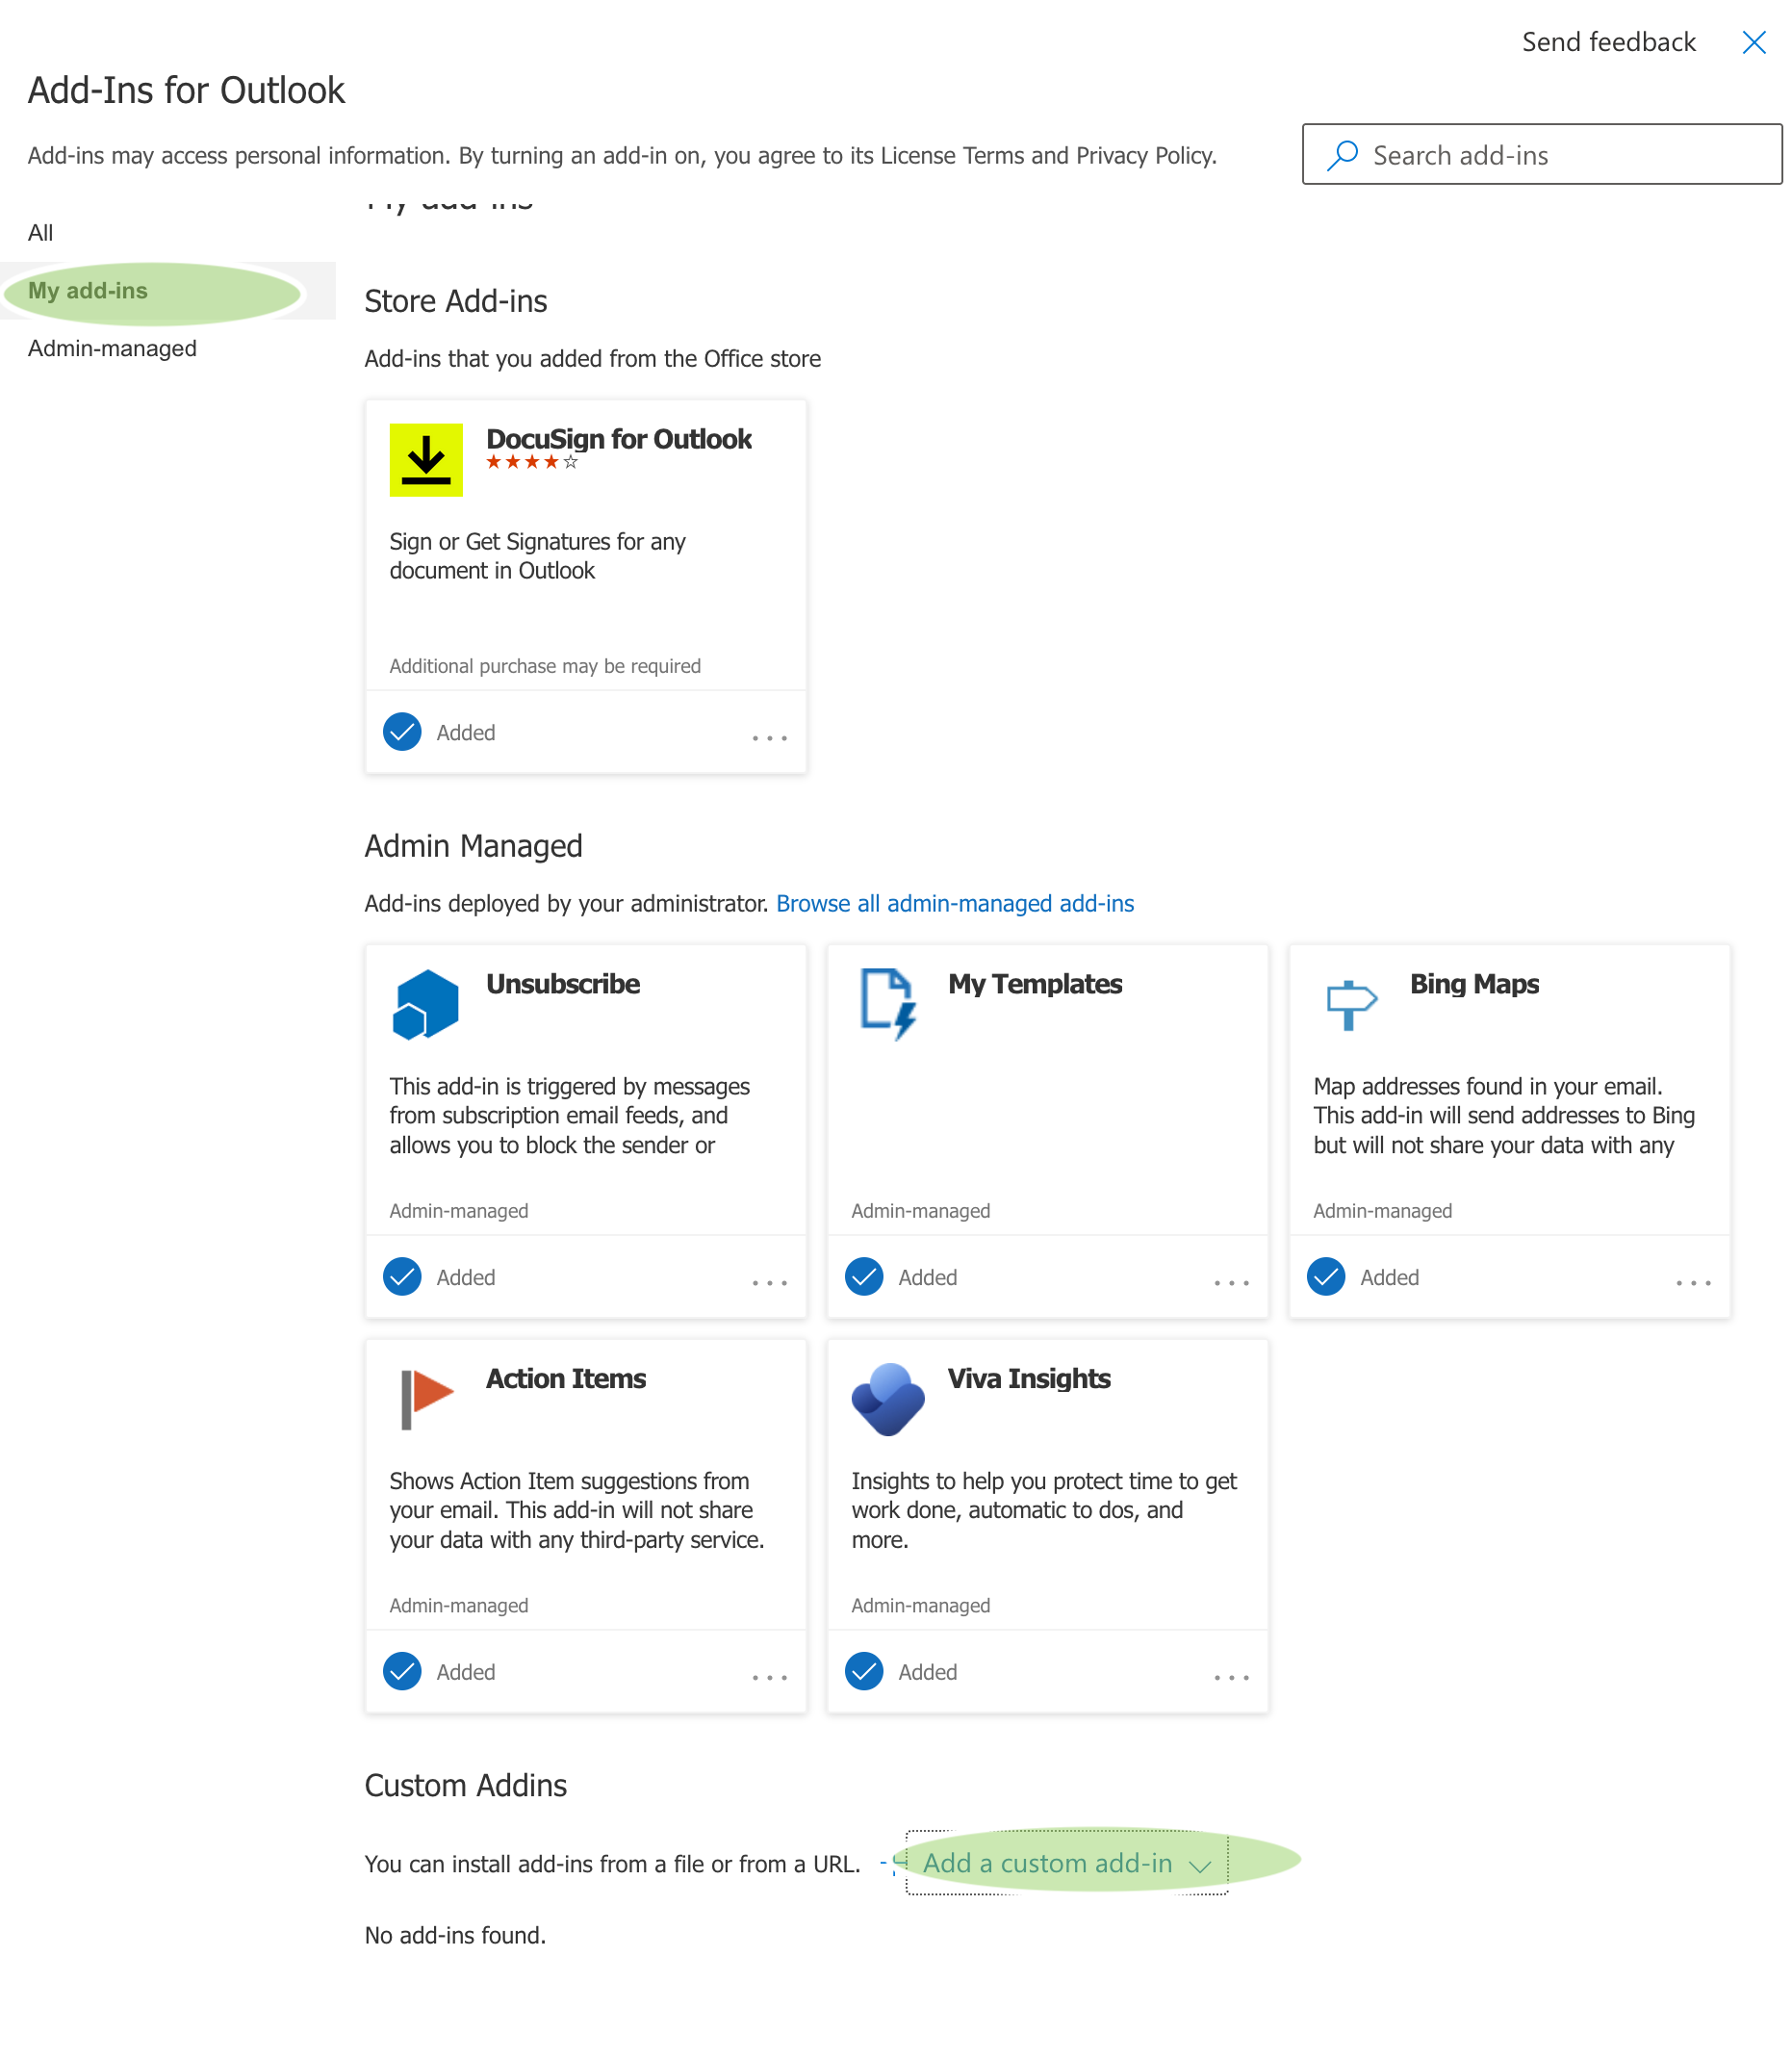Image resolution: width=1792 pixels, height=2060 pixels.
Task: Open the three-dot menu on Bing Maps card
Action: click(x=1694, y=1283)
